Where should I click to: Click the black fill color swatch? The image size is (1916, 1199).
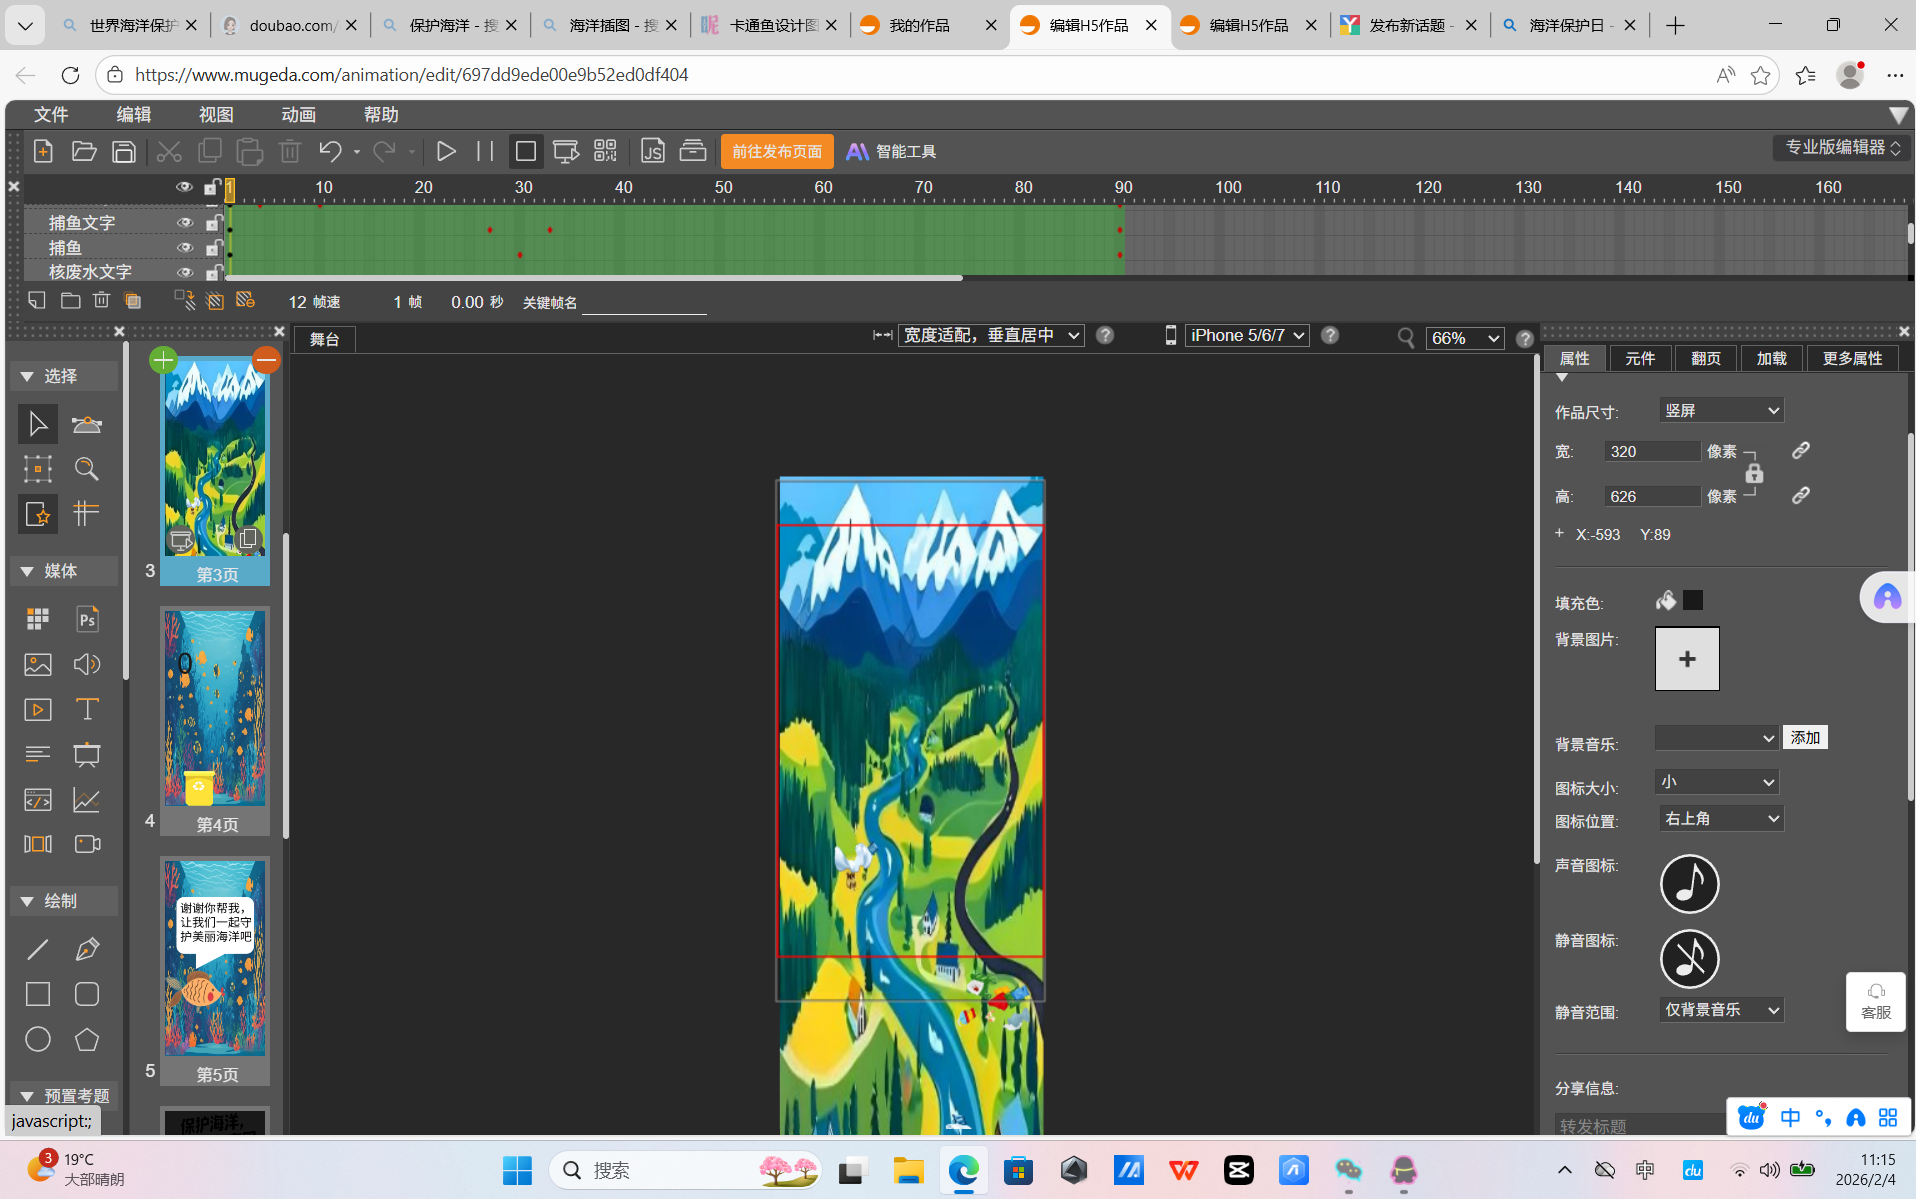click(1693, 600)
